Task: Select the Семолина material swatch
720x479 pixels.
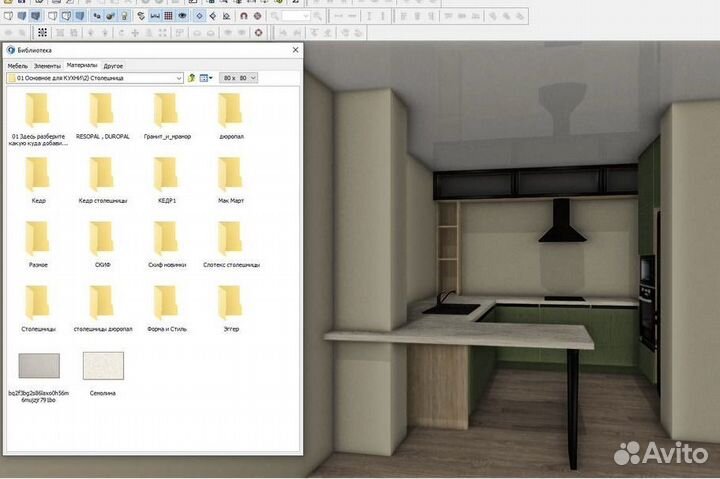Action: 102,367
